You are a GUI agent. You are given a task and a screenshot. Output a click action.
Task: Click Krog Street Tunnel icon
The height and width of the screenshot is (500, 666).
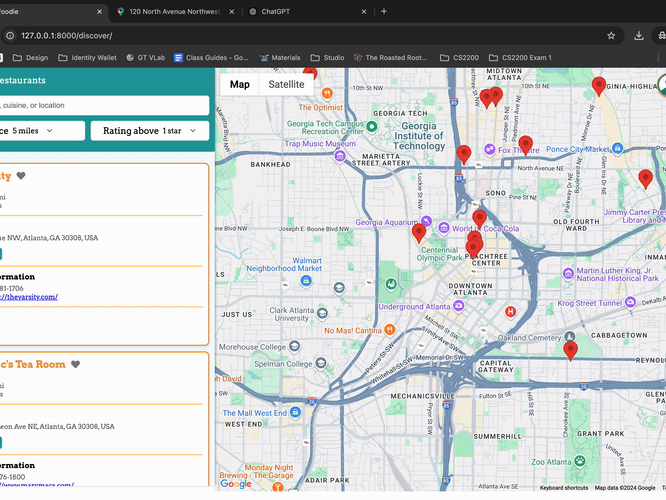(x=630, y=302)
